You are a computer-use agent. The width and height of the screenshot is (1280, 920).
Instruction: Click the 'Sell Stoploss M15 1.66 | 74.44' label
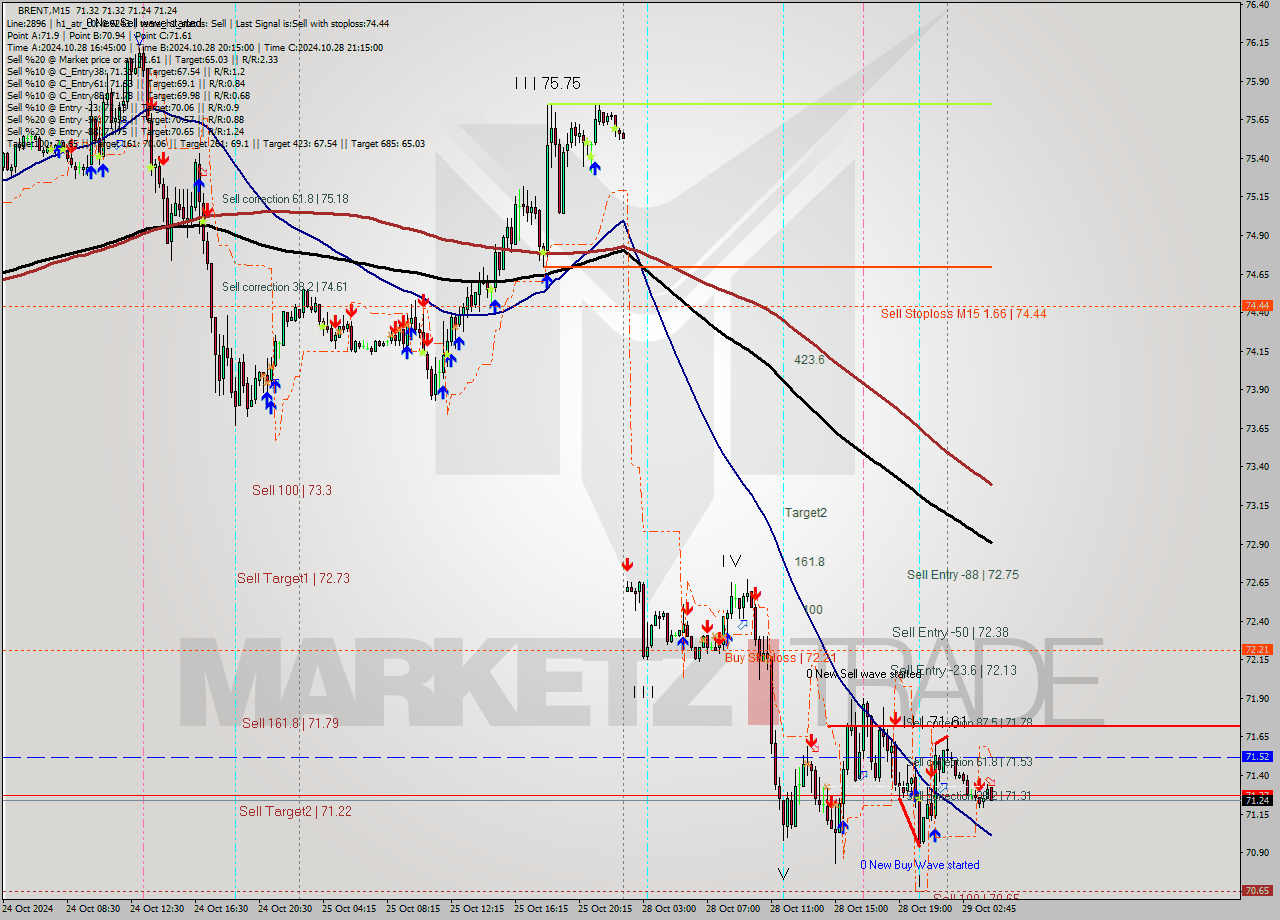point(963,313)
